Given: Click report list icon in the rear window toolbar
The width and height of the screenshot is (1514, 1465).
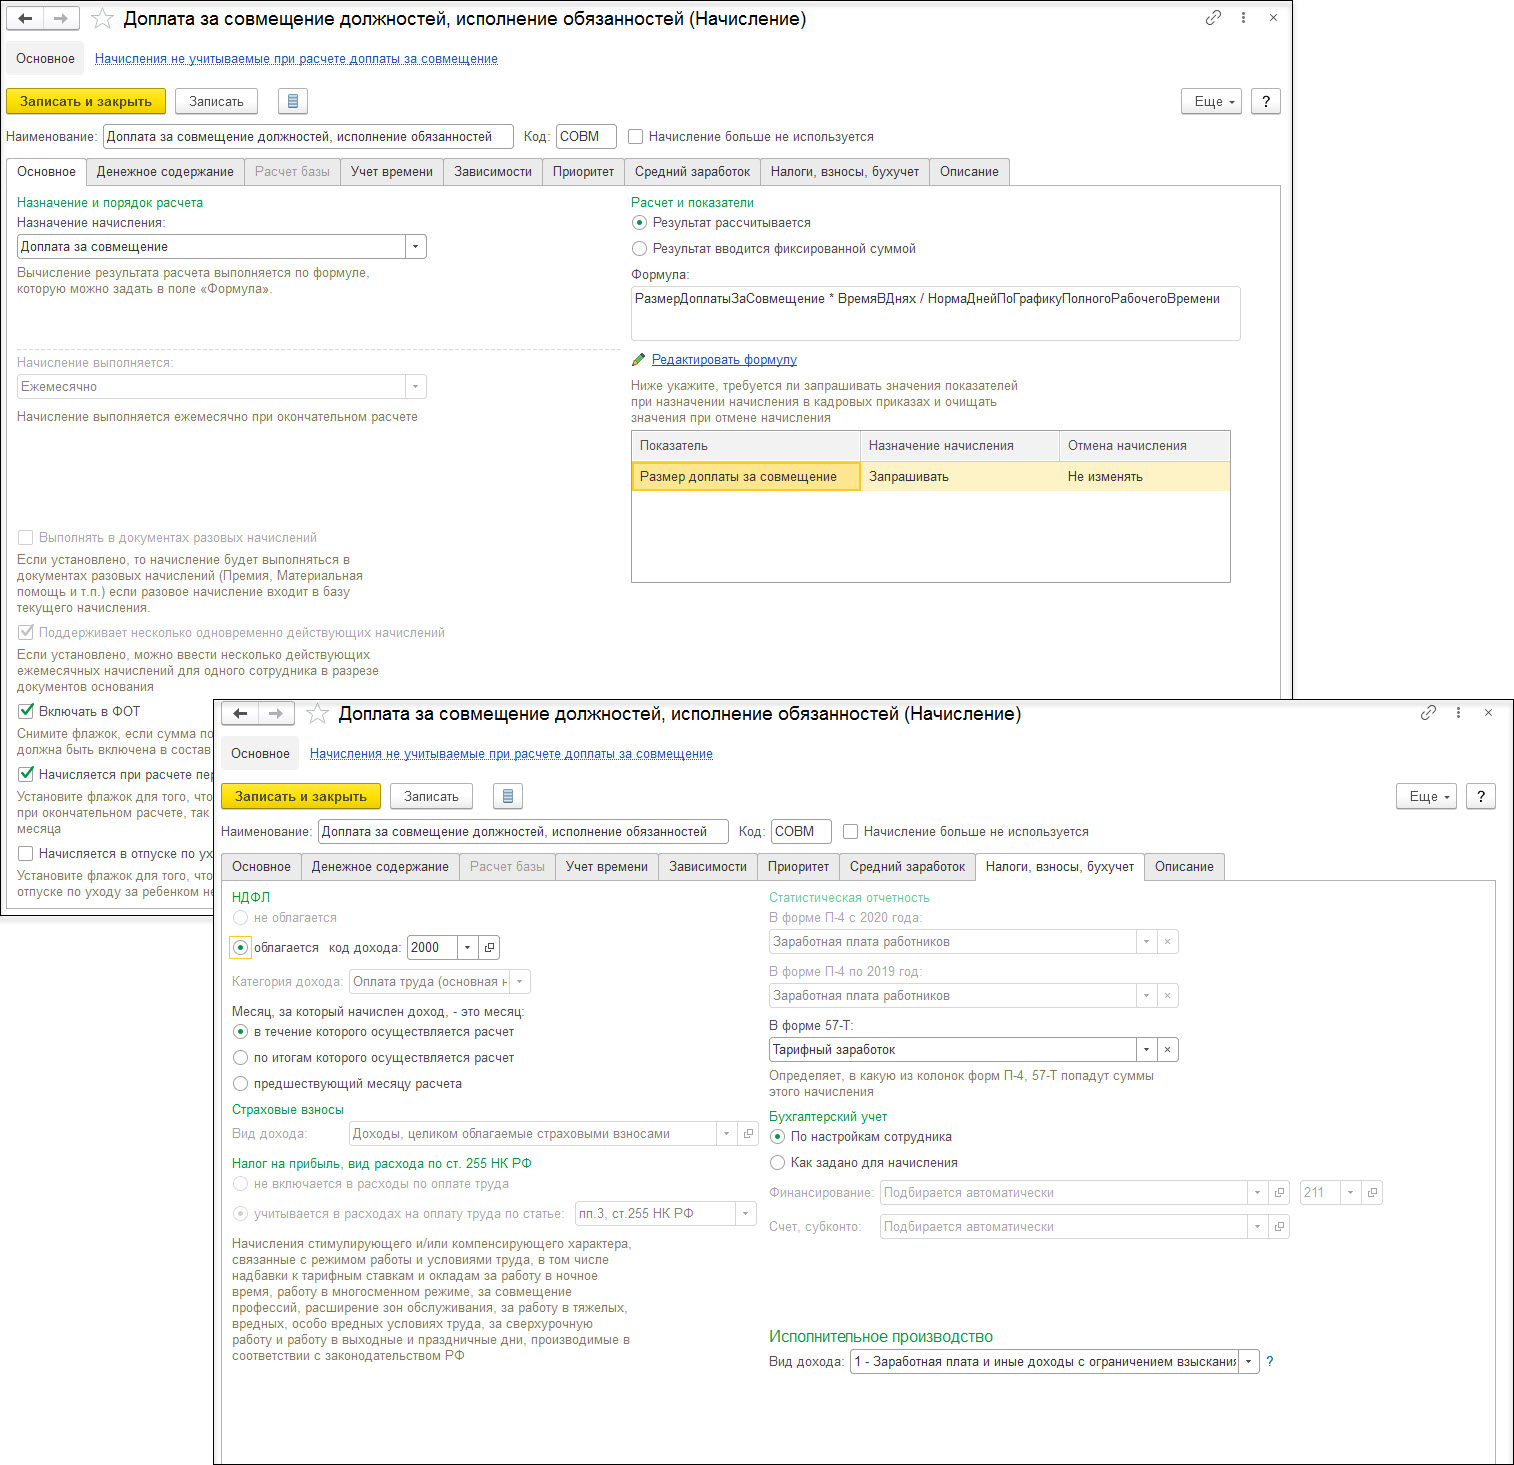Looking at the screenshot, I should tap(292, 101).
